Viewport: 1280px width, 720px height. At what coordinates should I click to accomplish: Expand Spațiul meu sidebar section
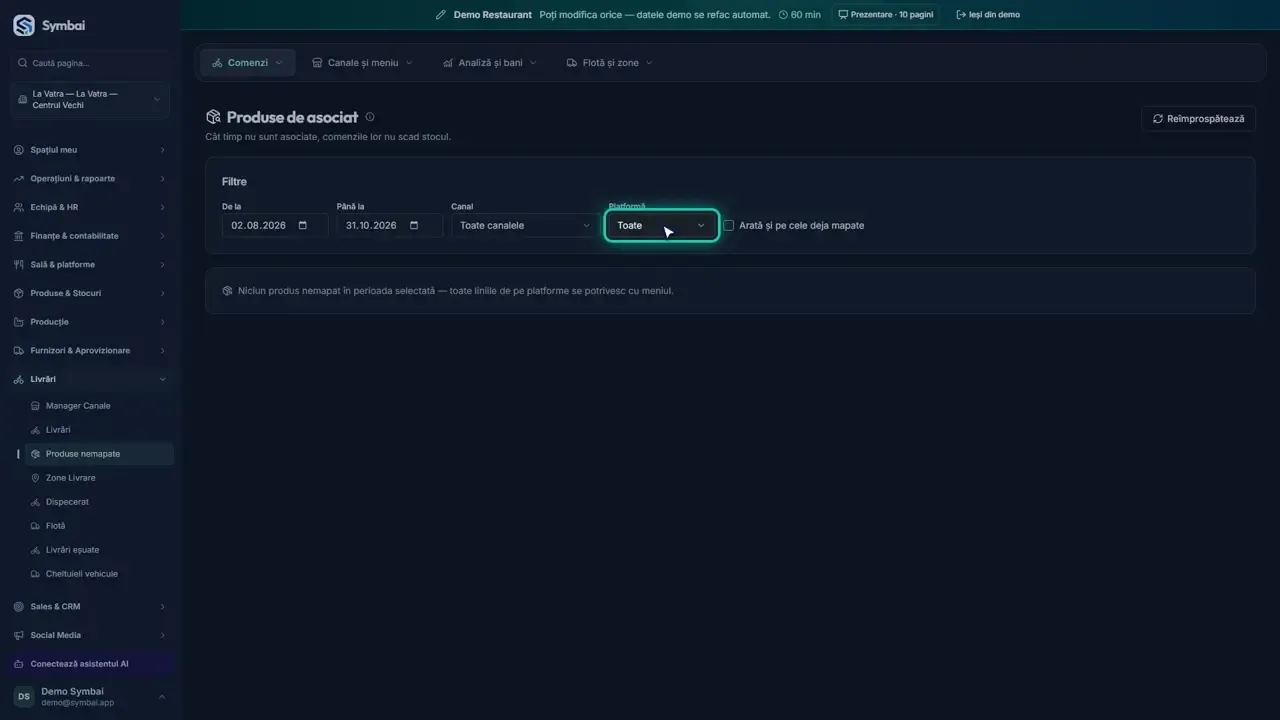click(90, 150)
